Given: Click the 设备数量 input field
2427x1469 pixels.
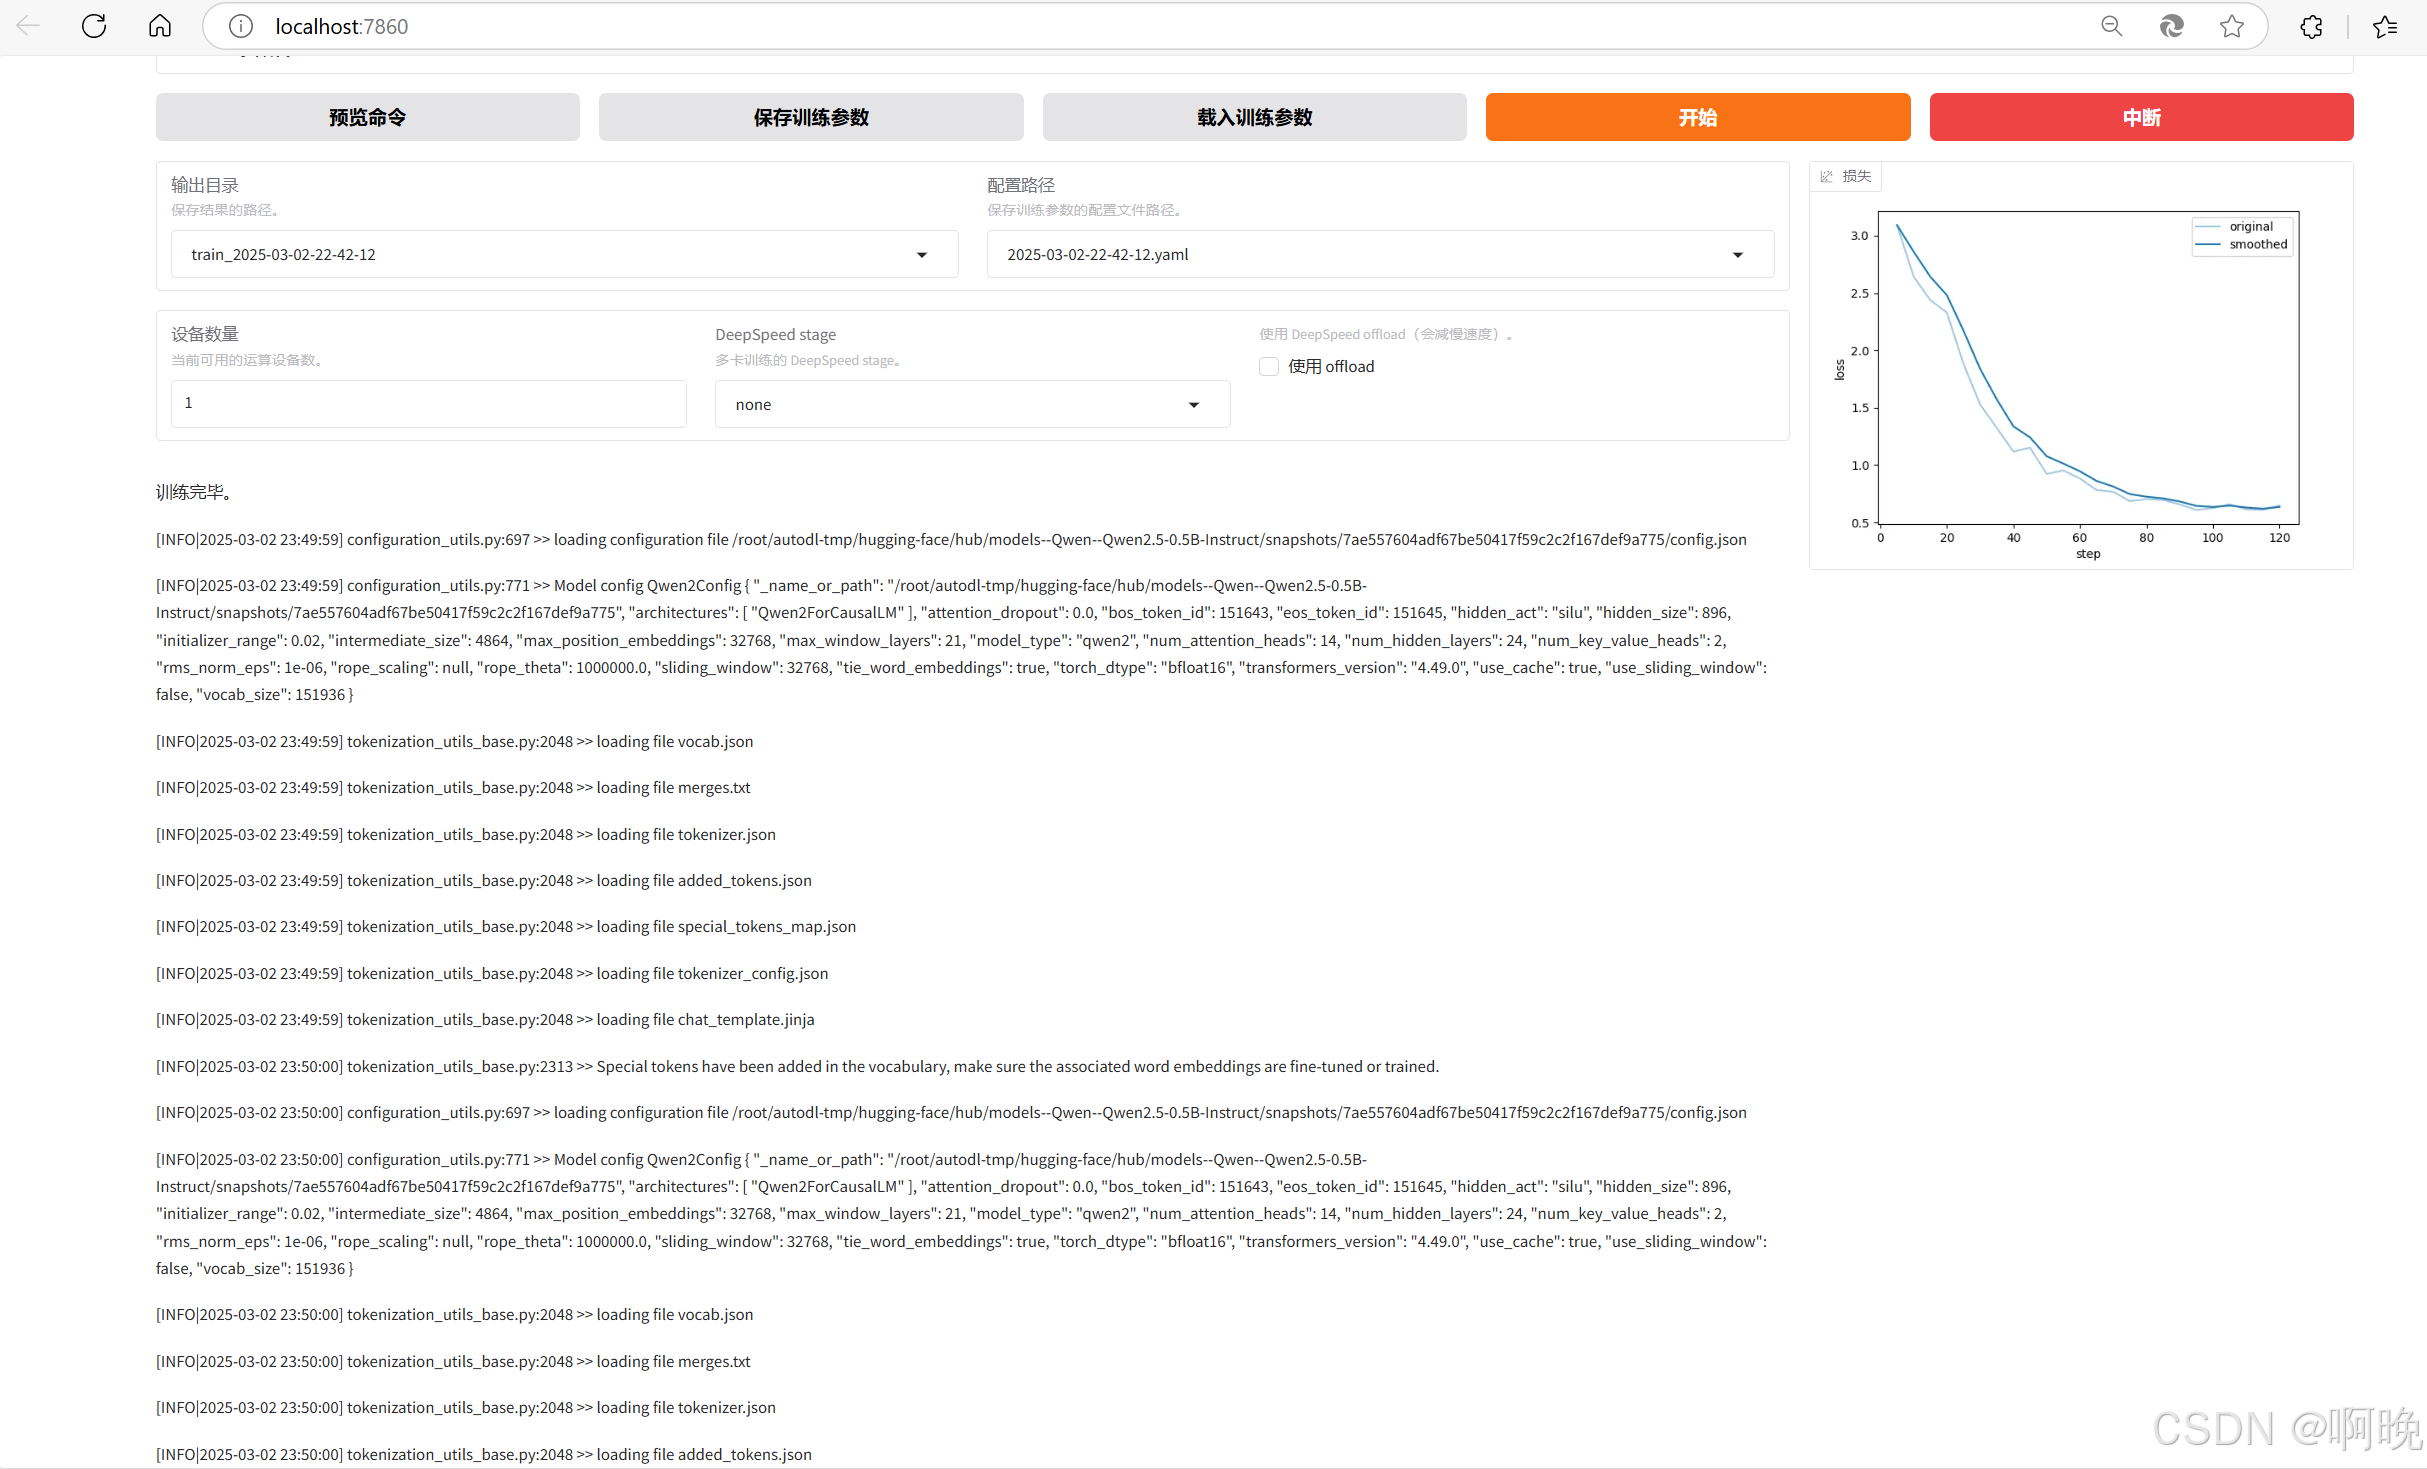Looking at the screenshot, I should [428, 403].
